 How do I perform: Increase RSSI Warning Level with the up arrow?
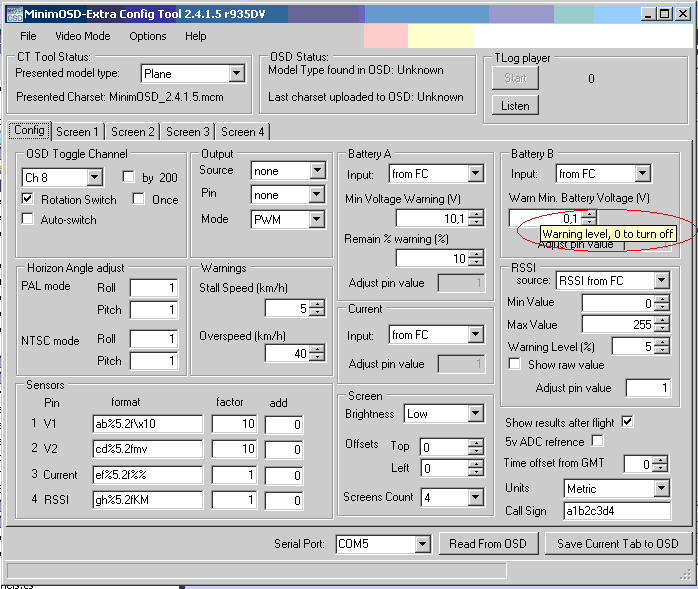pos(661,341)
